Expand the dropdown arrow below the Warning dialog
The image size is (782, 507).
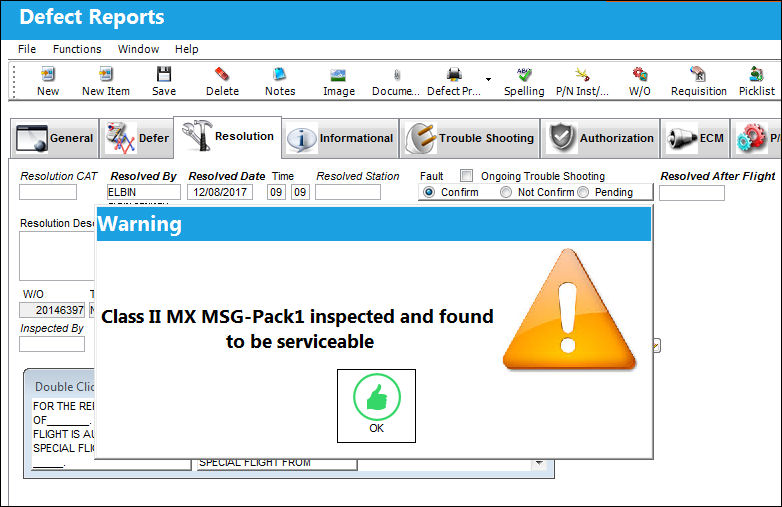pyautogui.click(x=539, y=464)
